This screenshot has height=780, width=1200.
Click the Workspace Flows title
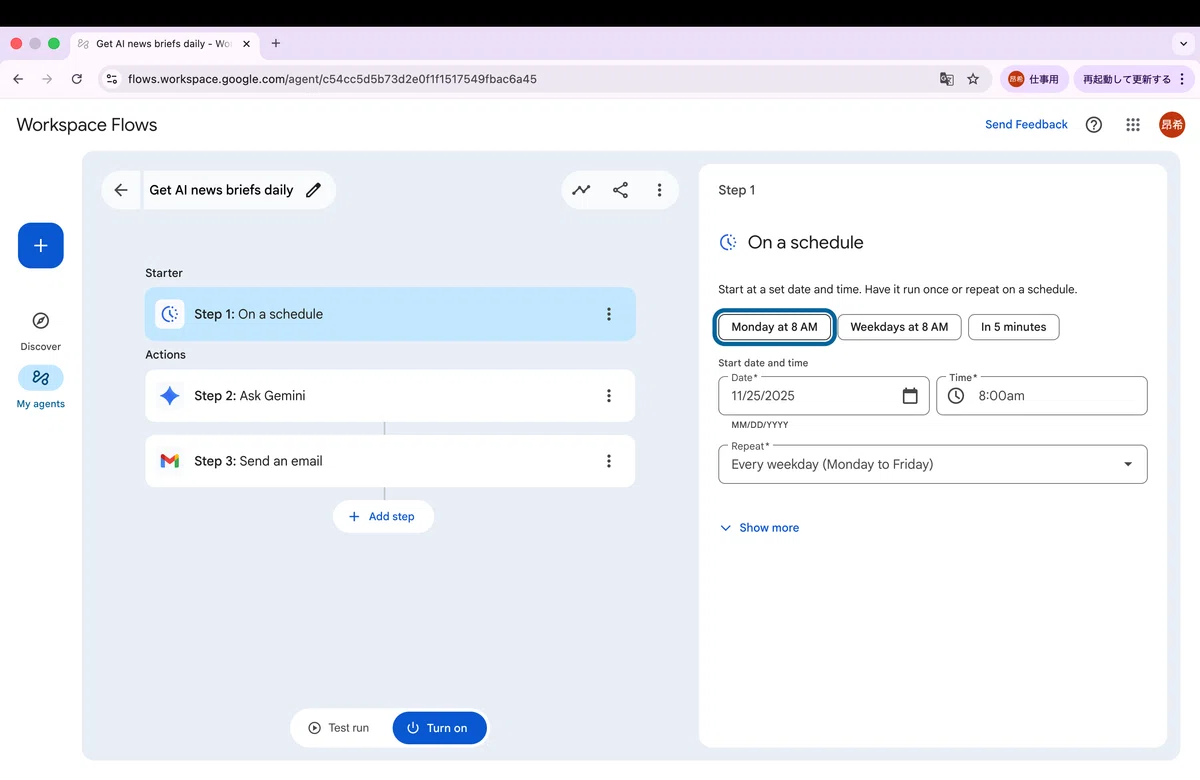pyautogui.click(x=87, y=125)
